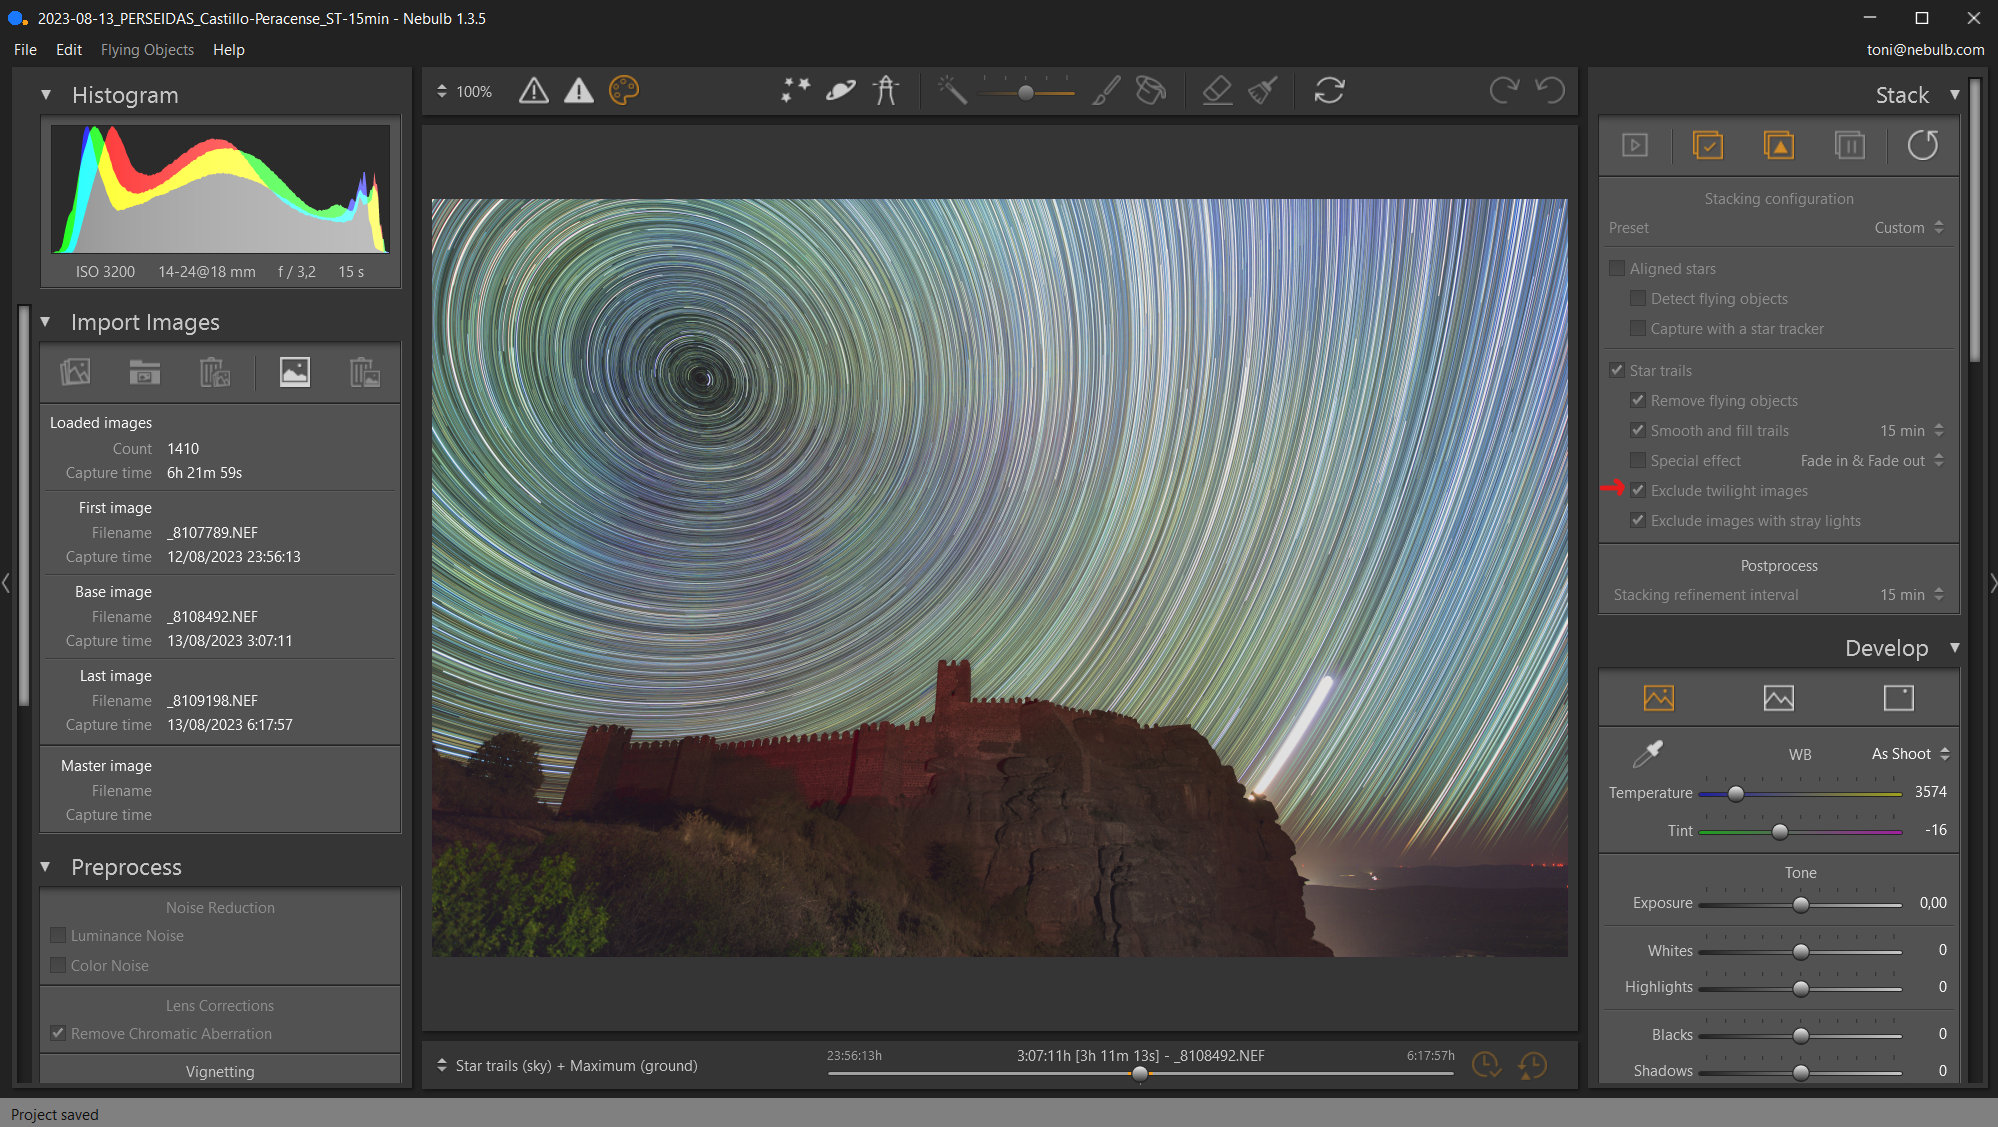This screenshot has width=1998, height=1127.
Task: Click the timeline position marker
Action: pyautogui.click(x=1140, y=1073)
